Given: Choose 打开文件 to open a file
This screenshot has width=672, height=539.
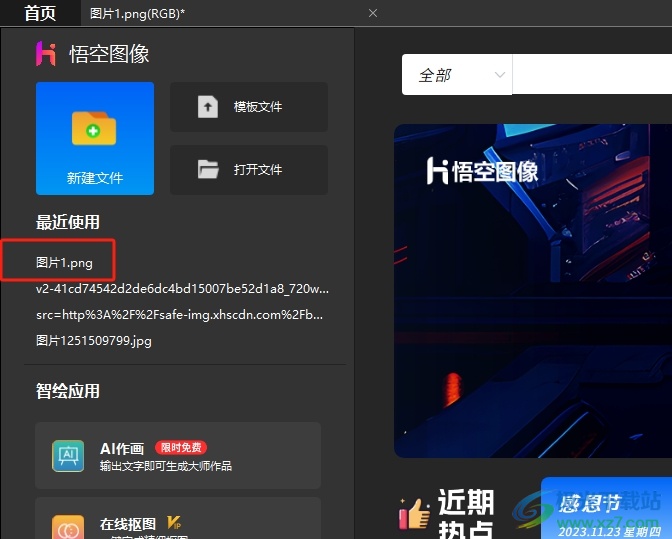Looking at the screenshot, I should [x=249, y=170].
